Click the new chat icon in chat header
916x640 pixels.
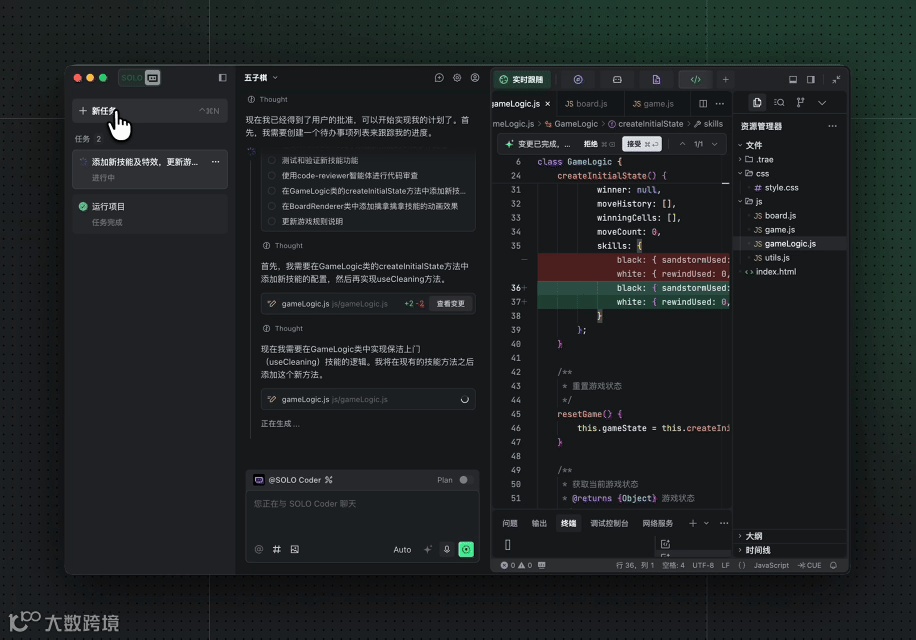pos(439,78)
